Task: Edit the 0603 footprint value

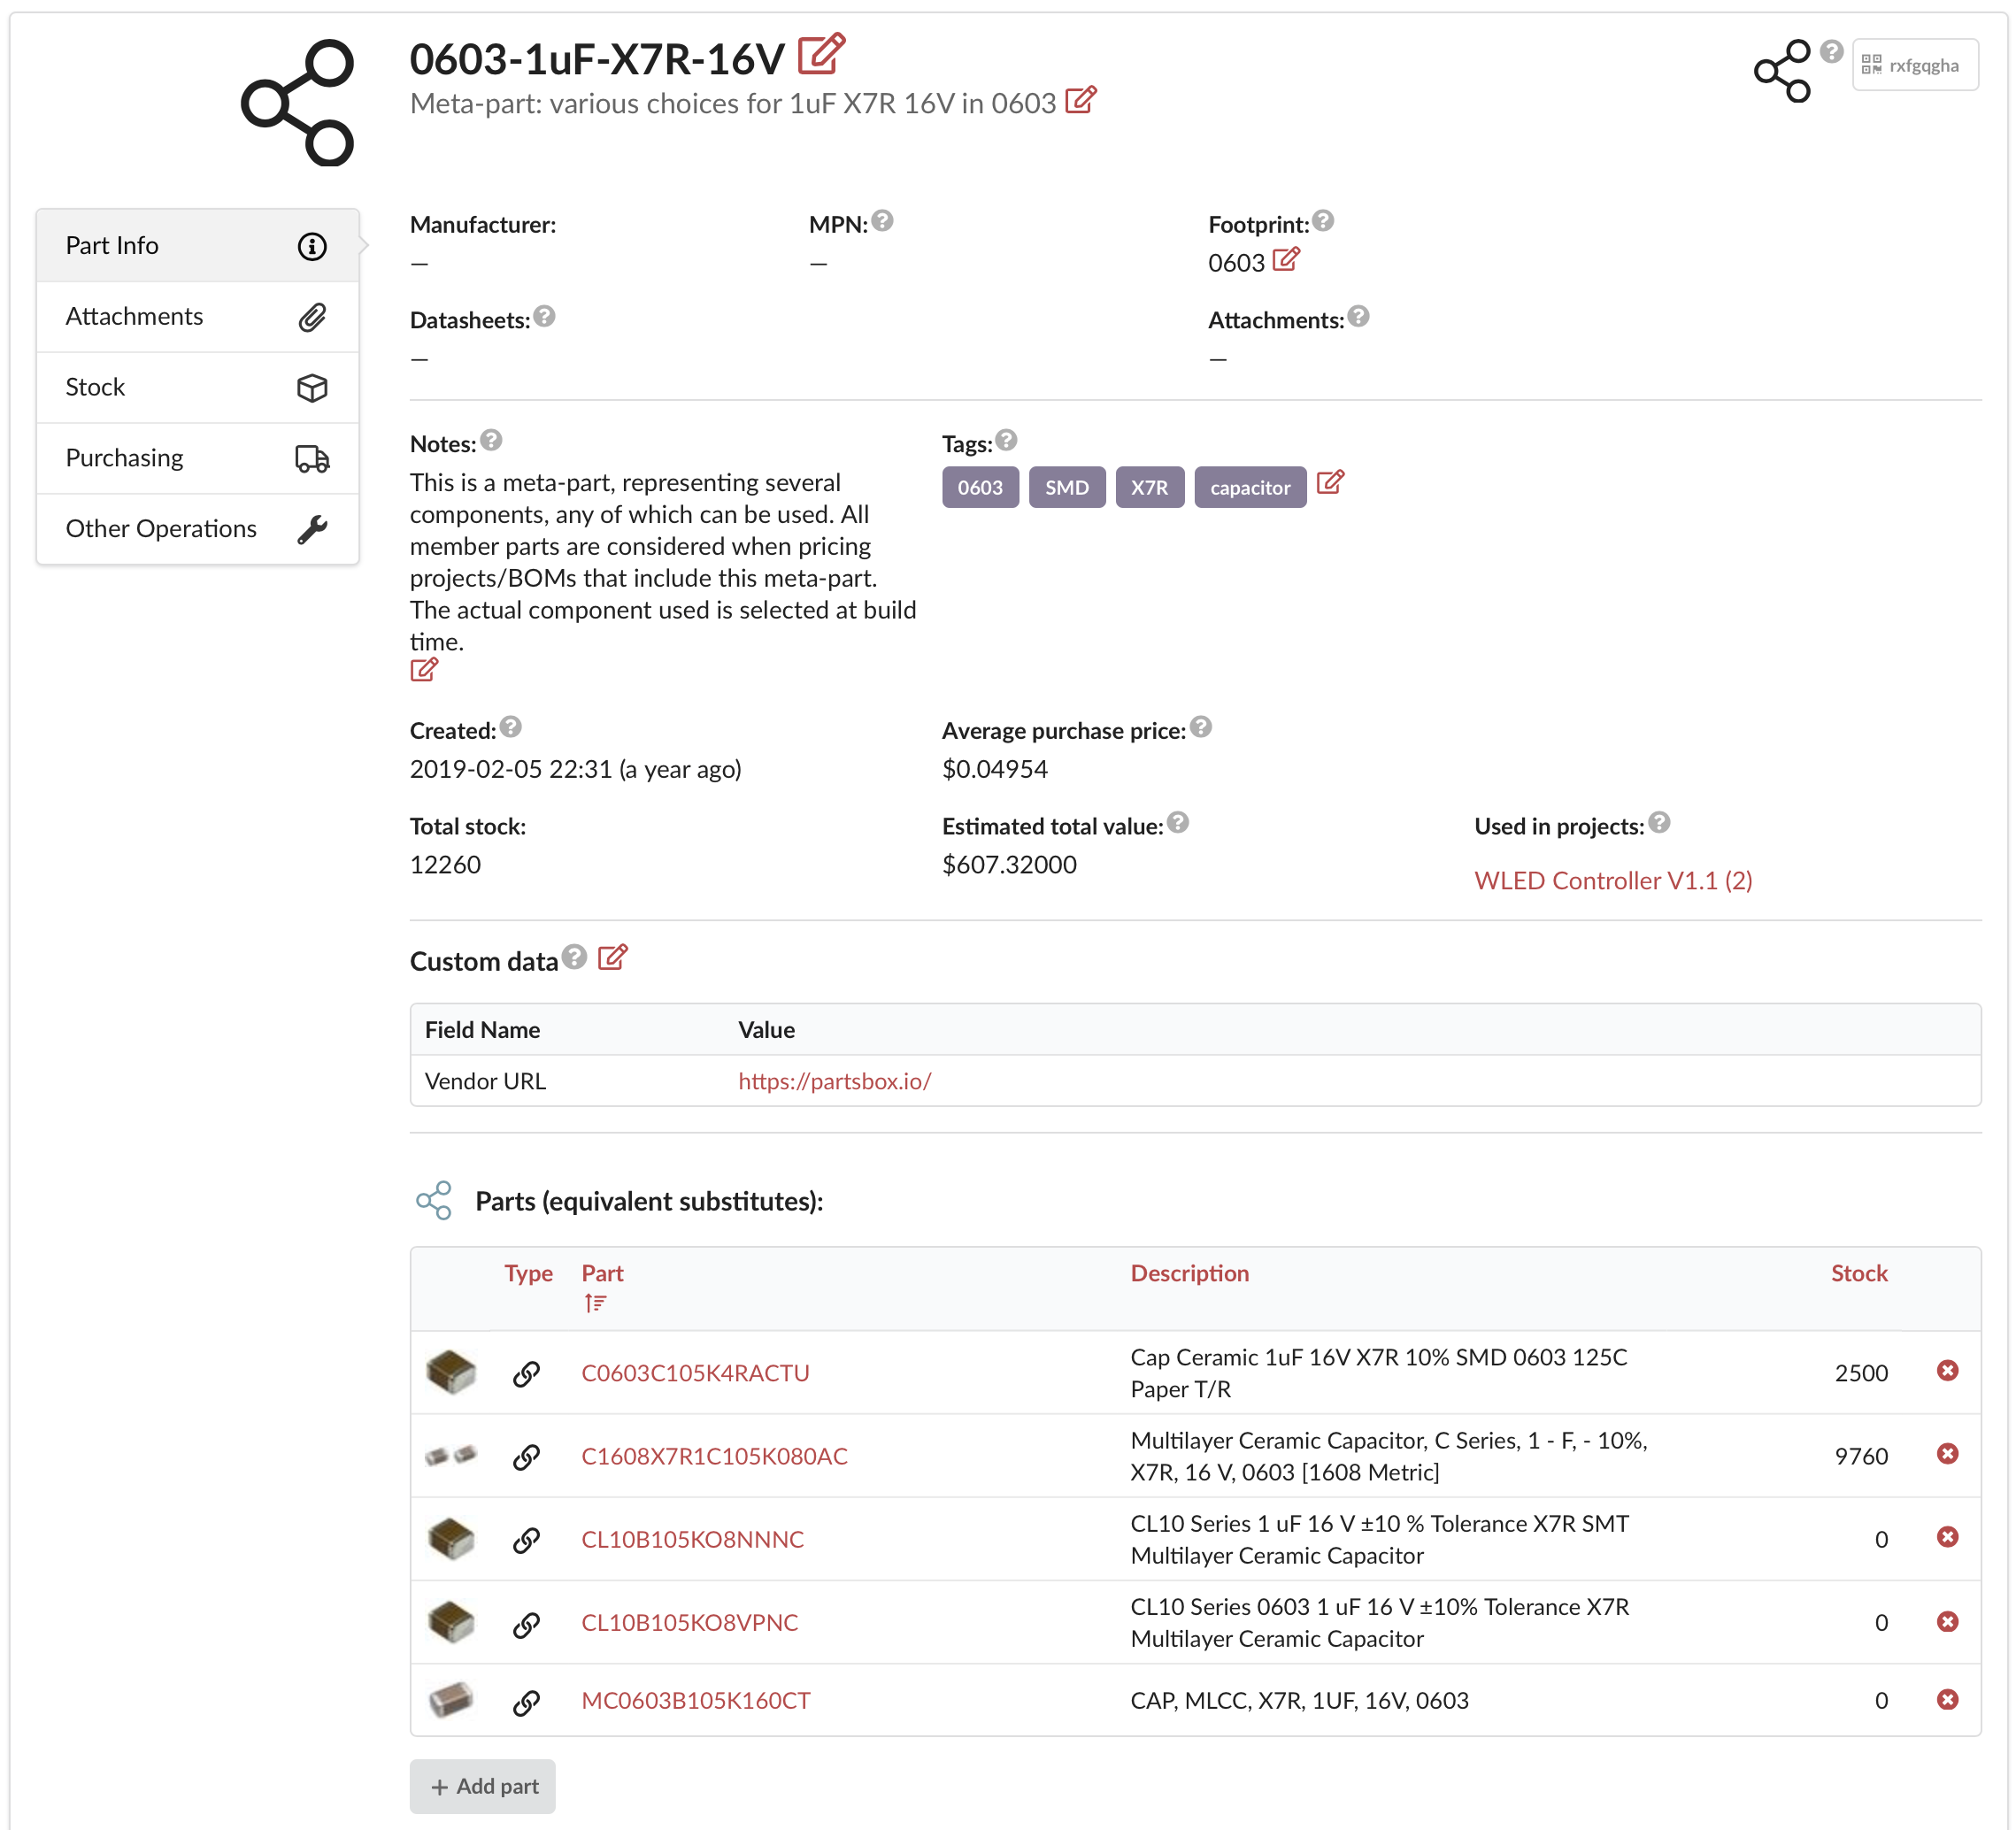Action: (1286, 260)
